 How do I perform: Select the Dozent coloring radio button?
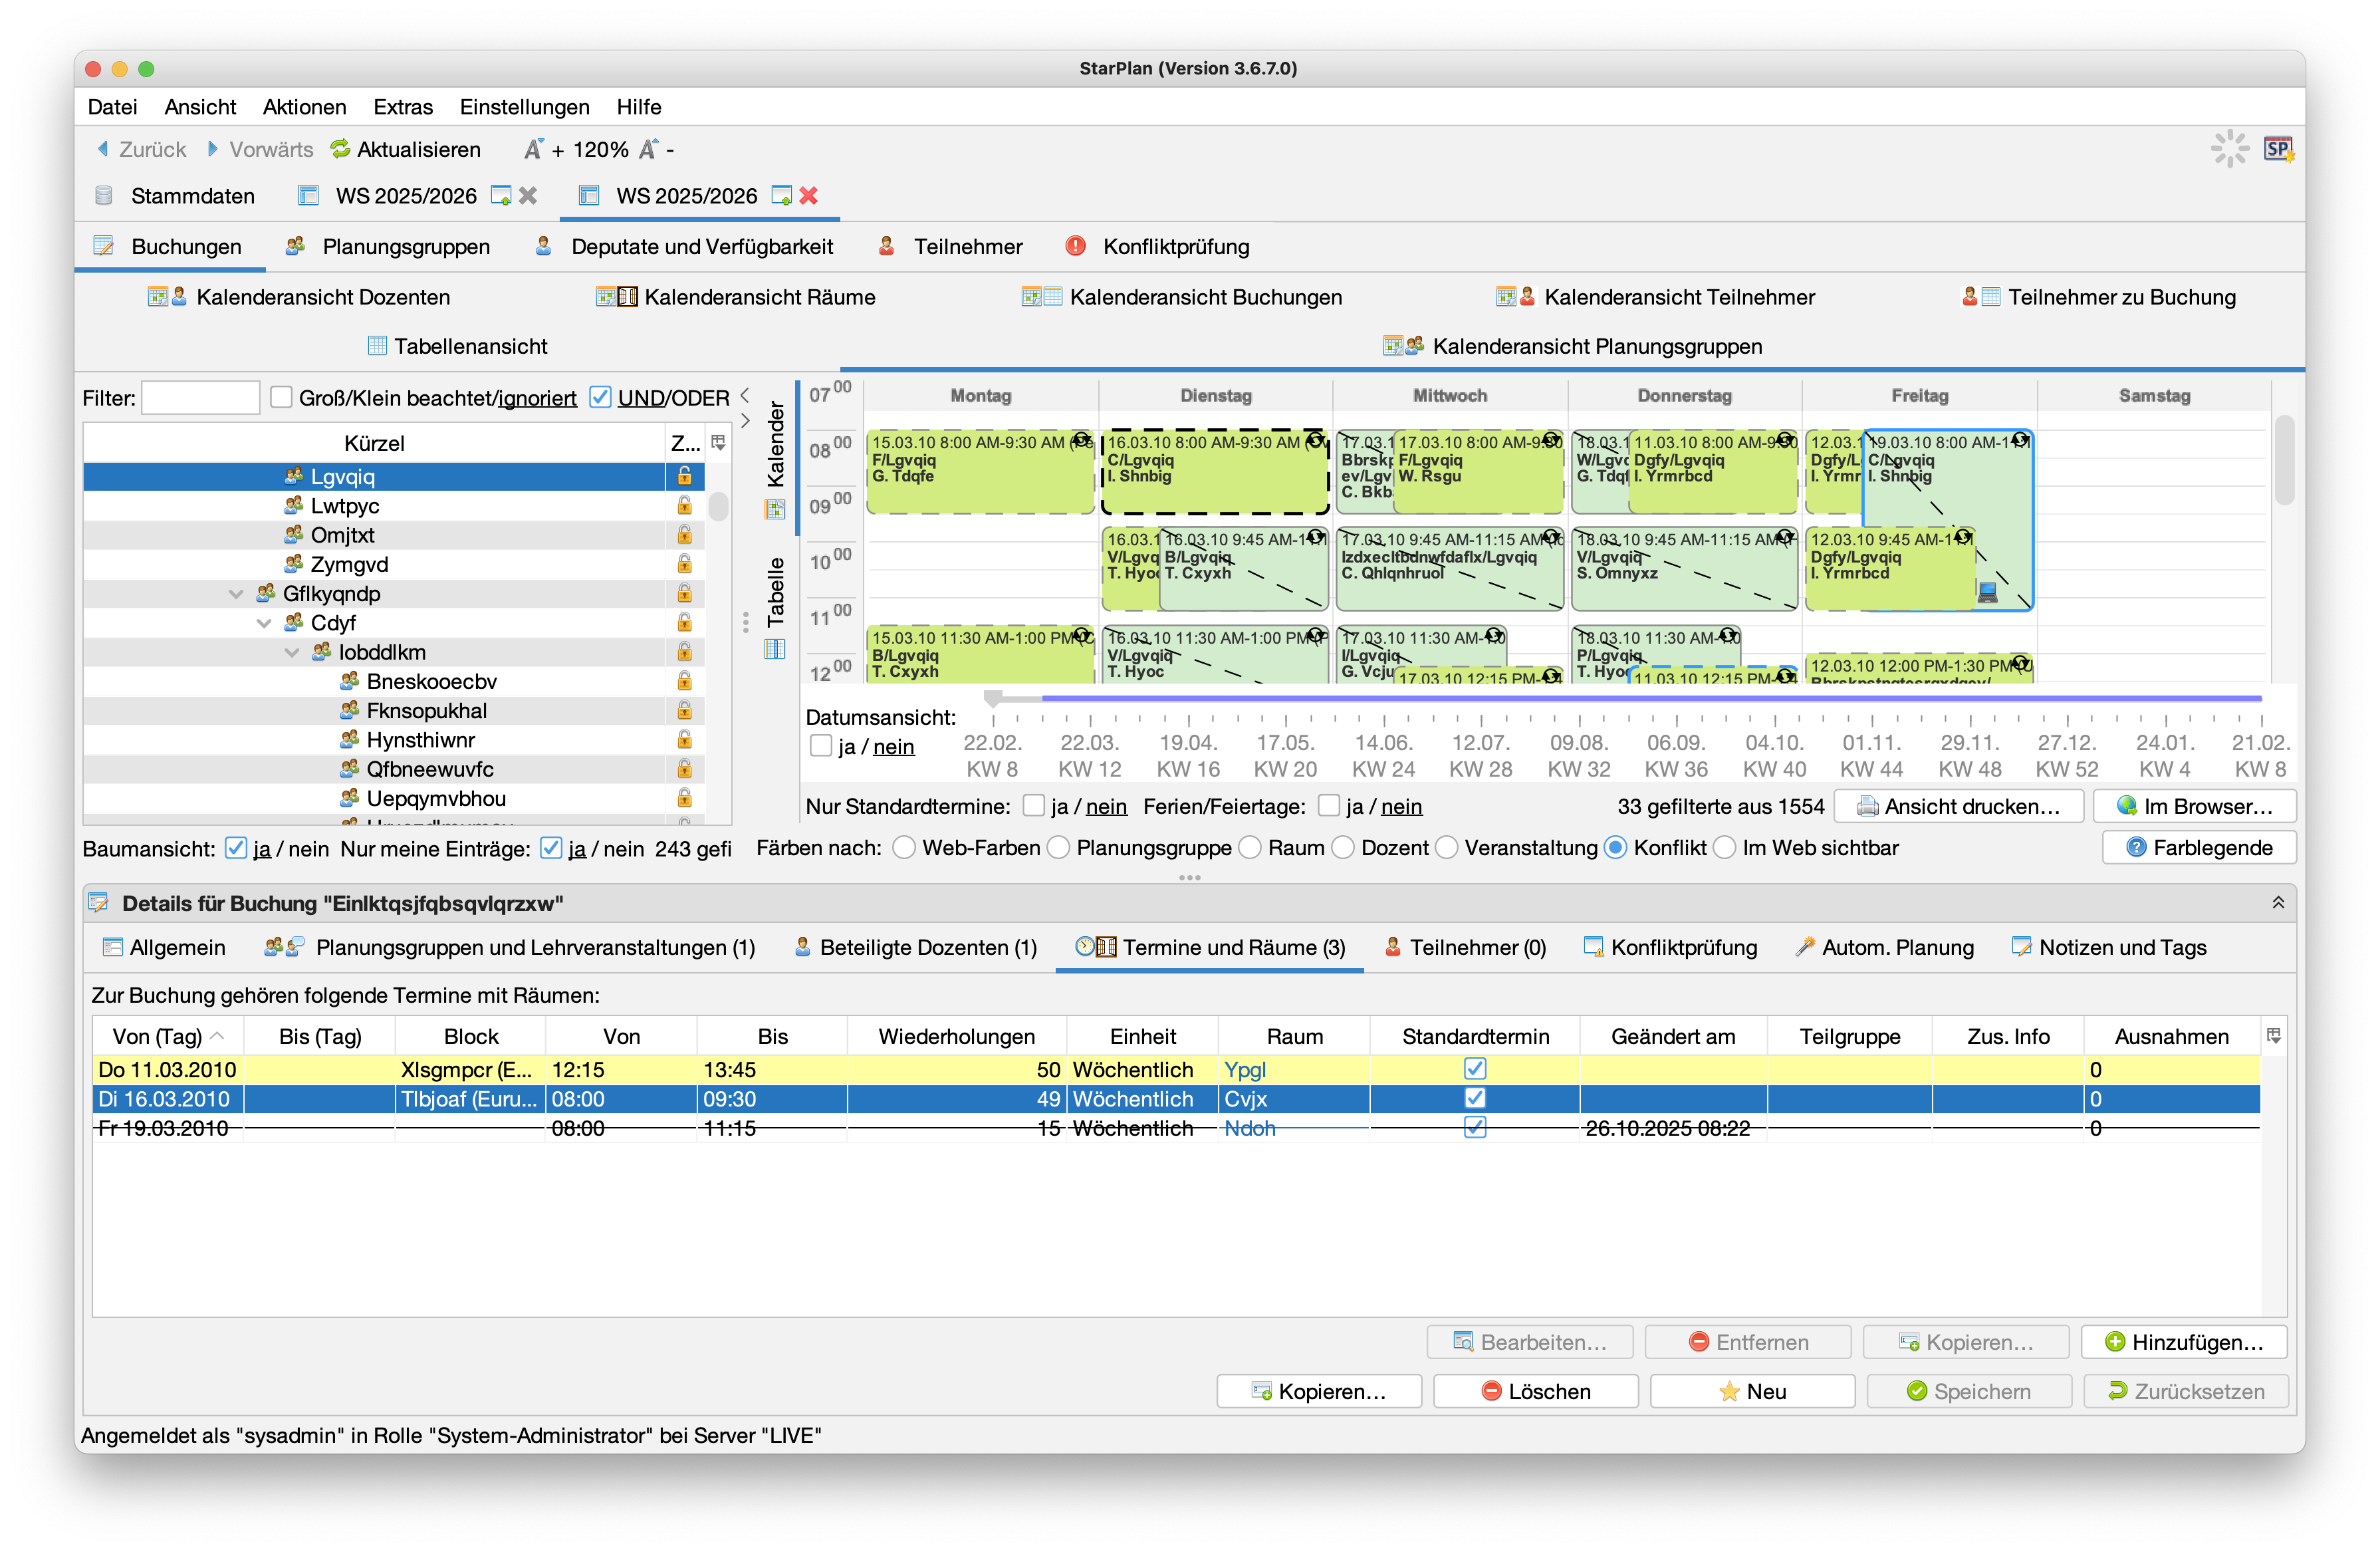(x=1343, y=848)
